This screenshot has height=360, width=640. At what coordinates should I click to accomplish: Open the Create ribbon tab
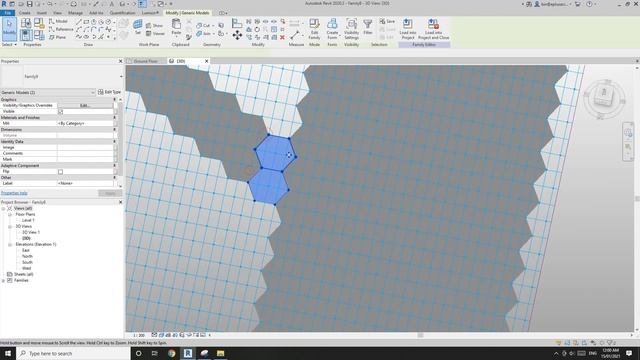pos(24,13)
